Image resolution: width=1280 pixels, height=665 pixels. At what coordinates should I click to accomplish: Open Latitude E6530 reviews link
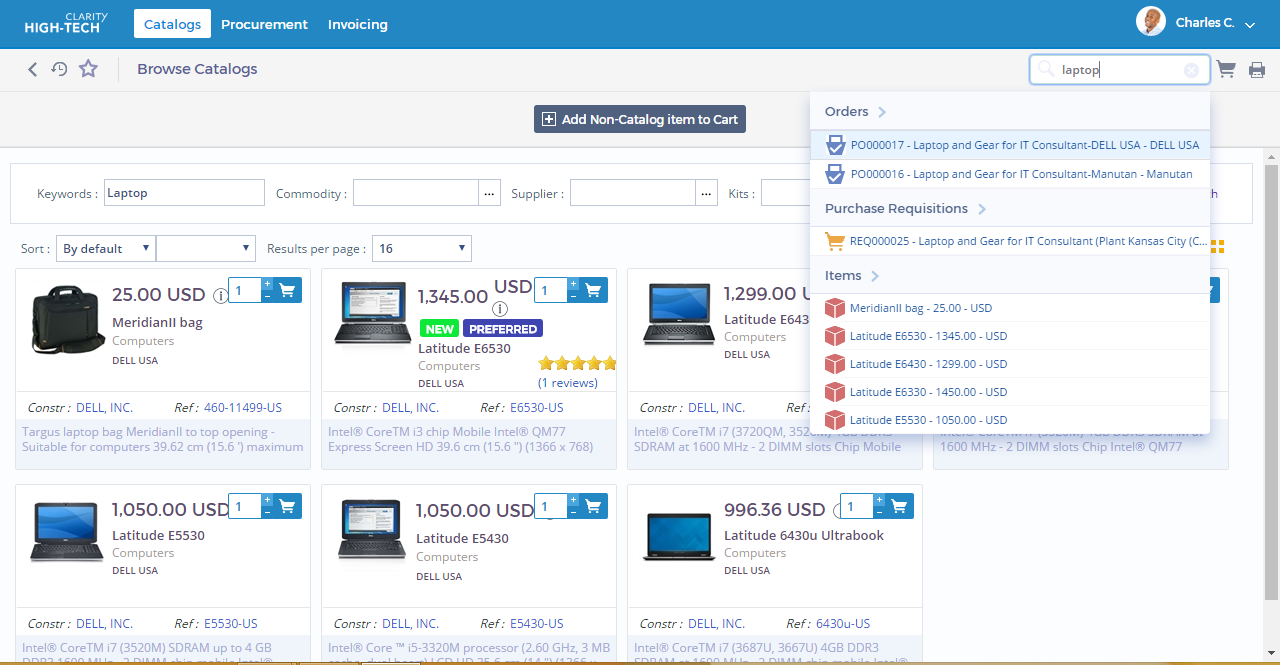click(x=568, y=383)
